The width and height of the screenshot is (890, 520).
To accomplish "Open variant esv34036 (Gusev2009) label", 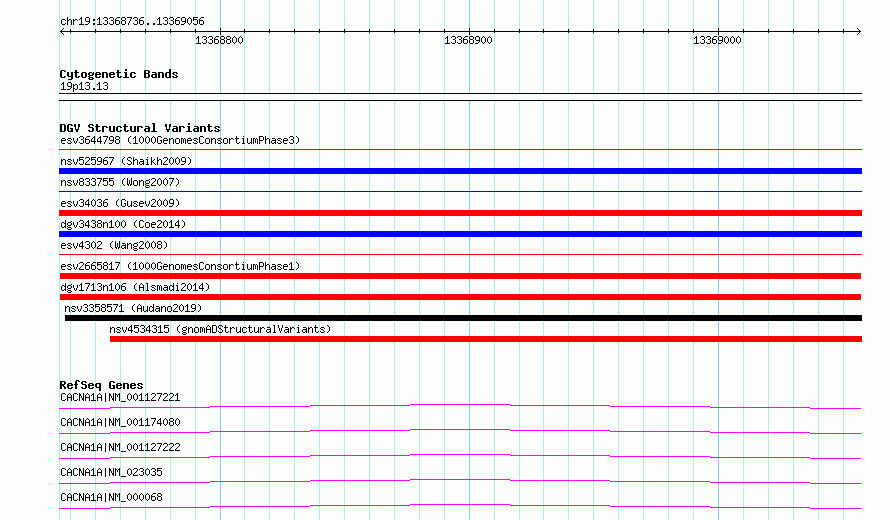I will [120, 203].
